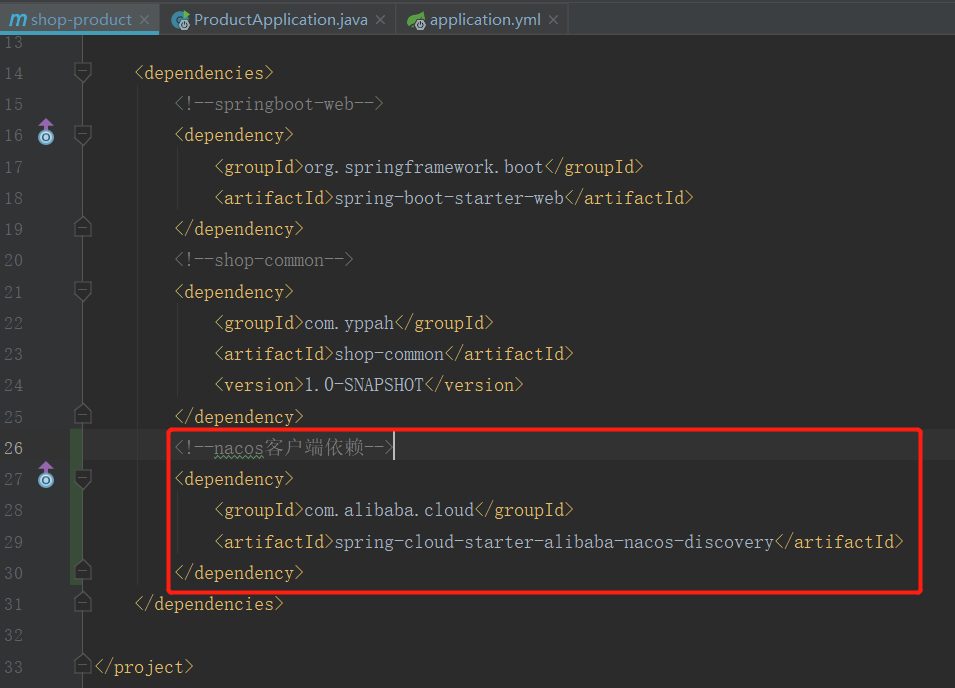This screenshot has width=955, height=688.
Task: Switch to the application.yml tab
Action: pos(482,19)
